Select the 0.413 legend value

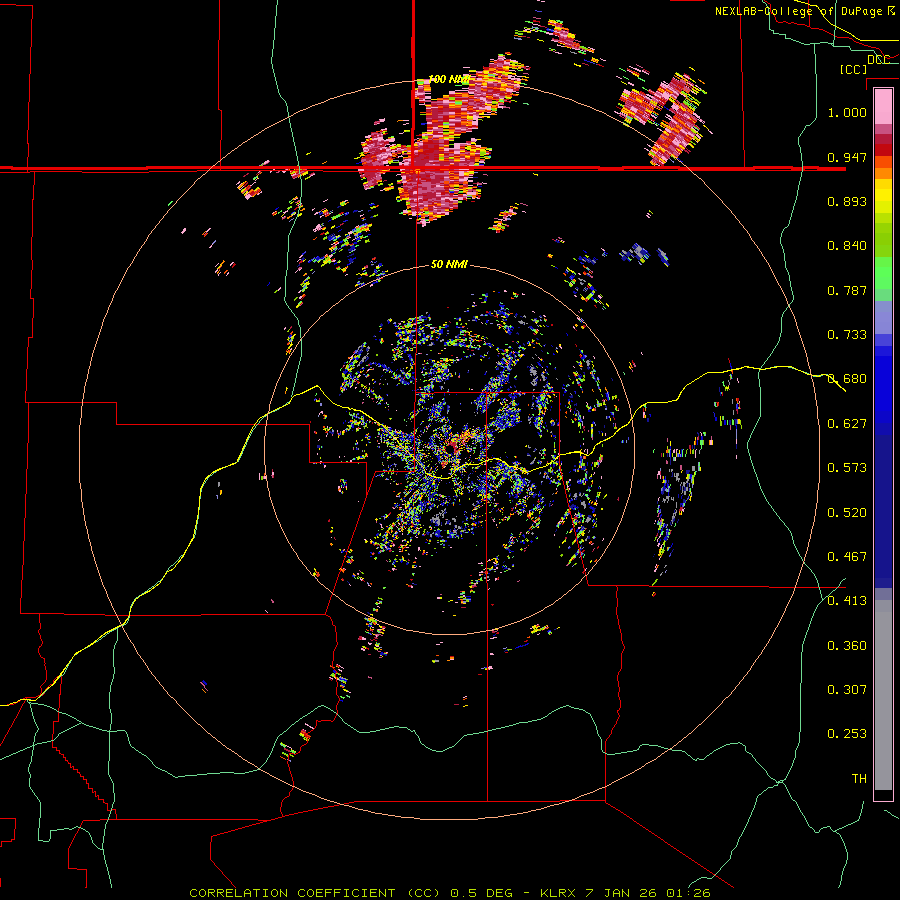click(847, 601)
